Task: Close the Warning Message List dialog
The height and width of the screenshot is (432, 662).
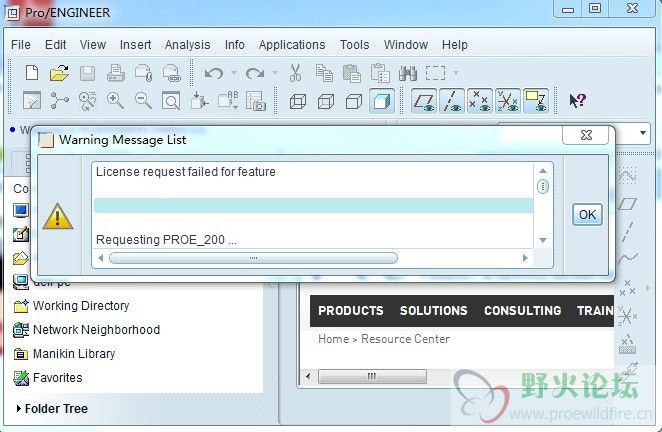Action: [586, 135]
